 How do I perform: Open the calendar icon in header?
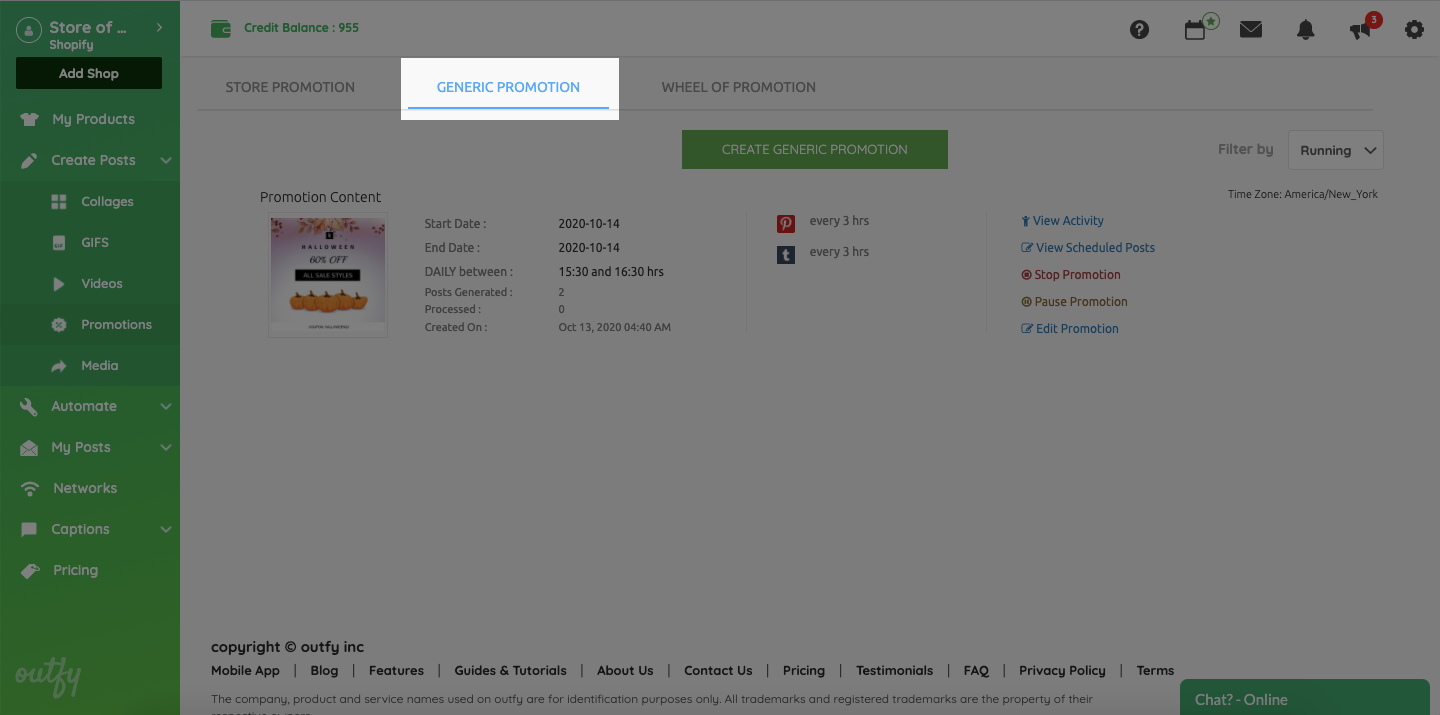pos(1195,30)
